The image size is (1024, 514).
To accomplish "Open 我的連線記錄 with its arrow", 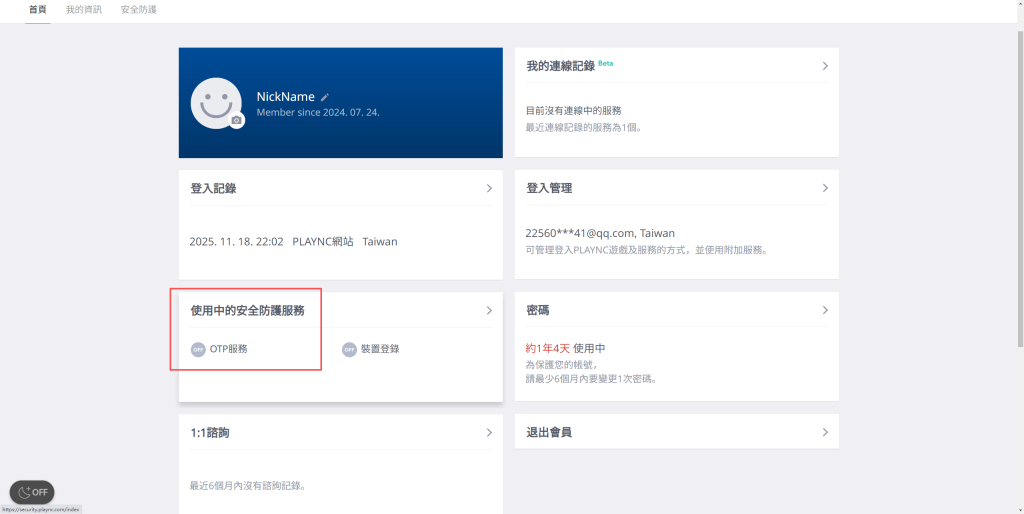I will coord(825,66).
